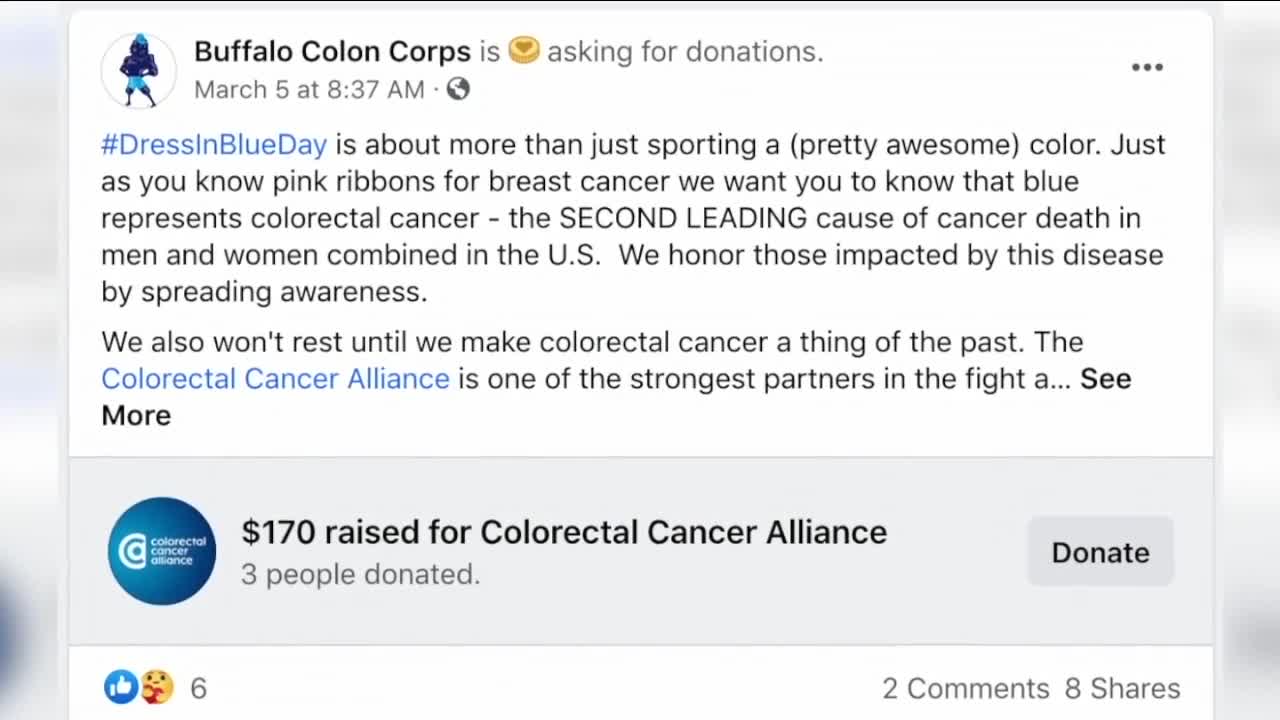This screenshot has height=720, width=1280.
Task: Open the $170 raised fundraiser title
Action: tap(564, 532)
